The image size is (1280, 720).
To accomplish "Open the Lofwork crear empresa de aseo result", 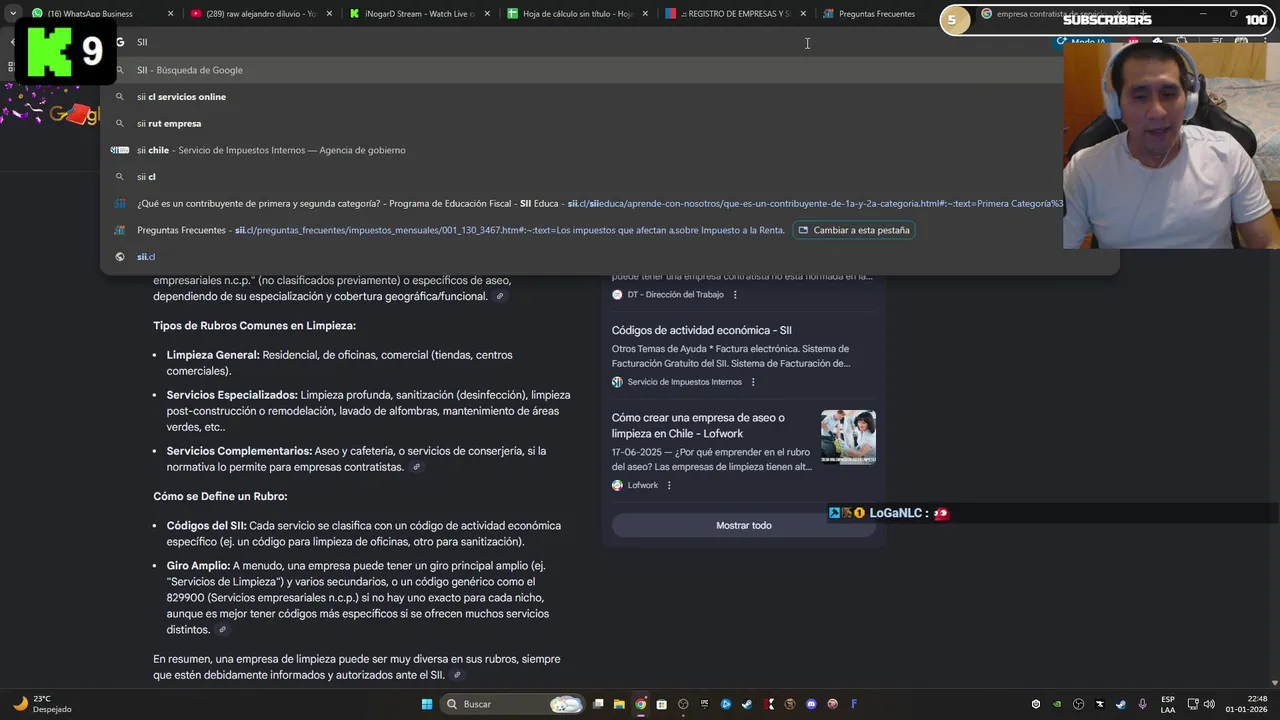I will [698, 425].
